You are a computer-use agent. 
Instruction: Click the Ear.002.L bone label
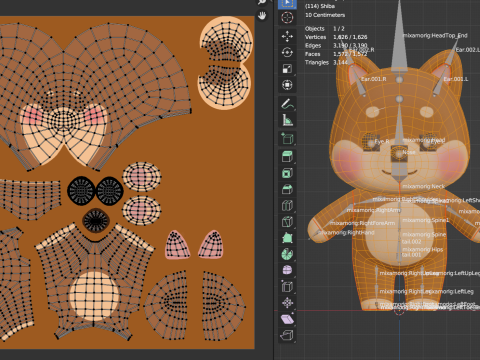468,50
